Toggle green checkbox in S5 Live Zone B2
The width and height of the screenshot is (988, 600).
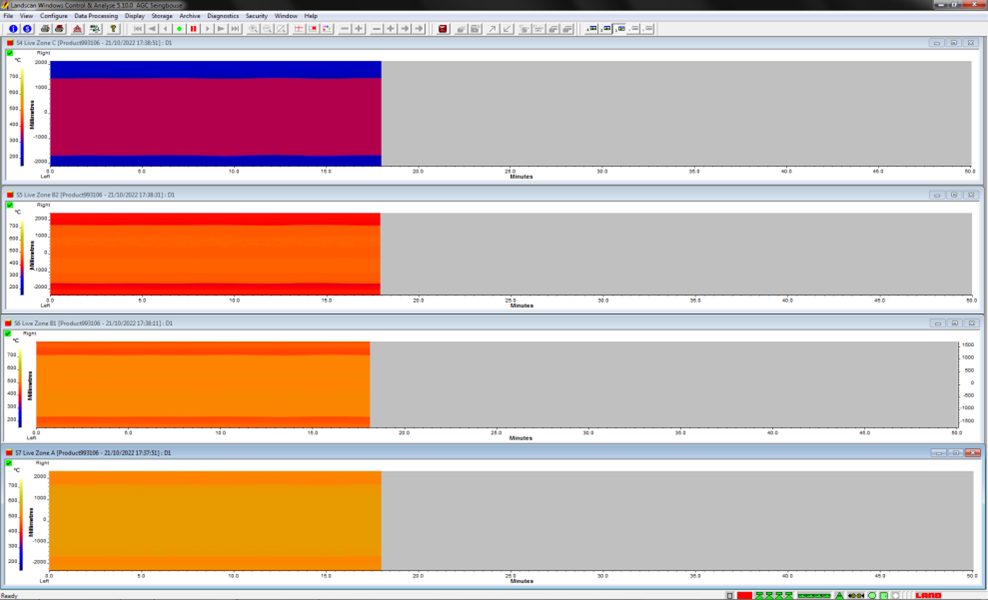(10, 204)
